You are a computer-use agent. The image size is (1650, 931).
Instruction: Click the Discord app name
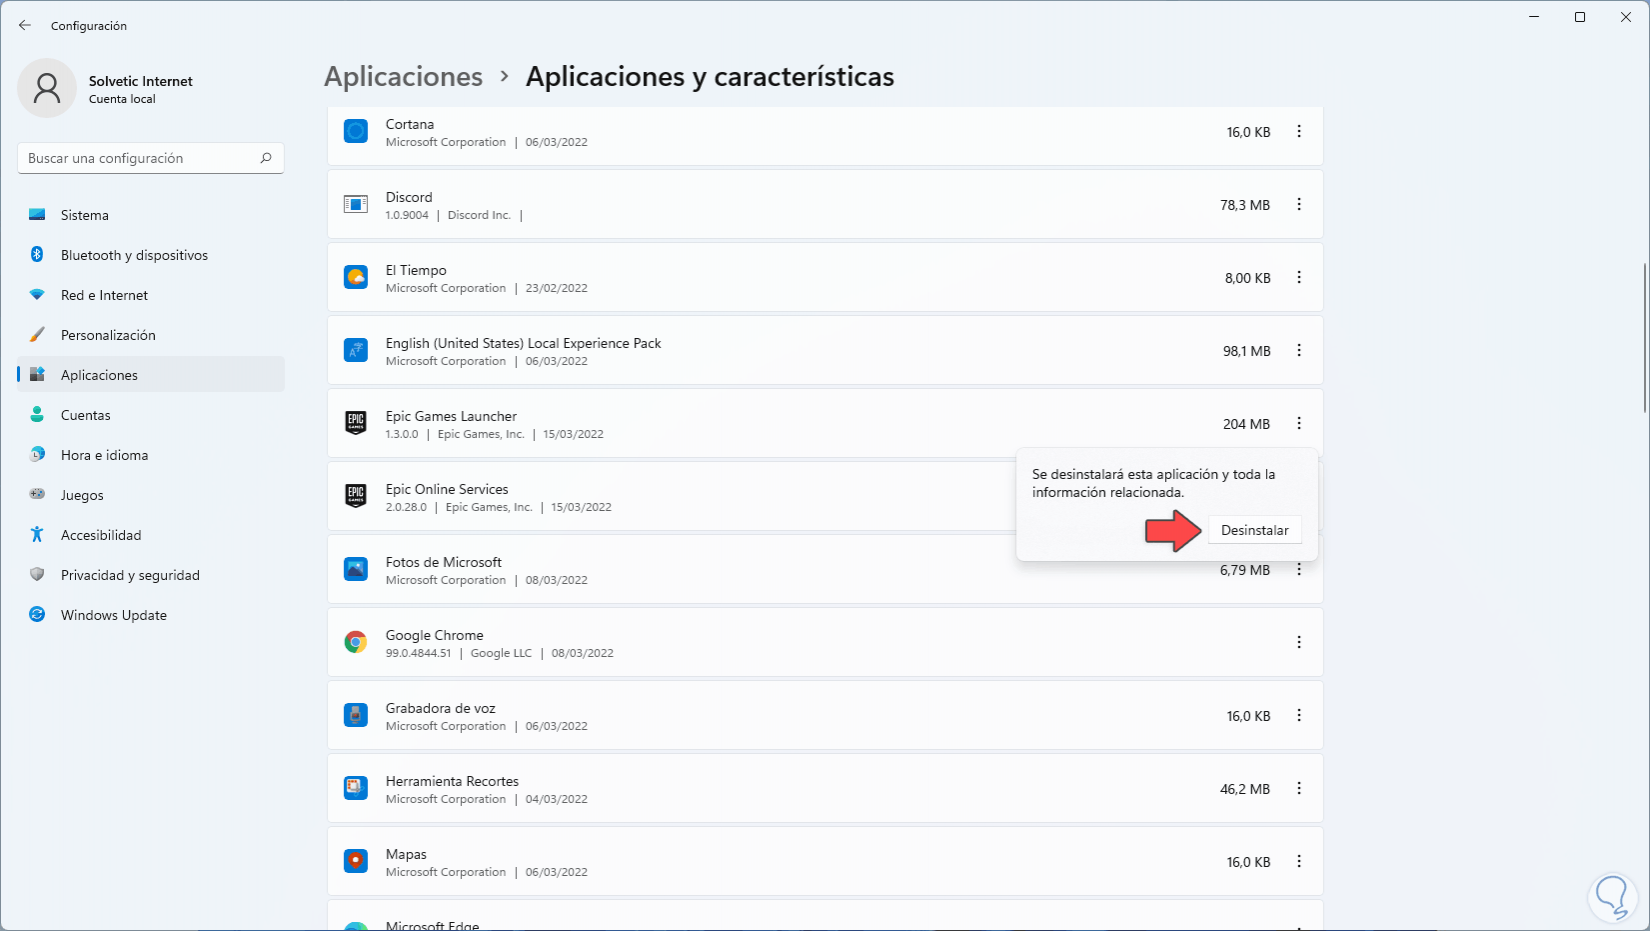409,197
